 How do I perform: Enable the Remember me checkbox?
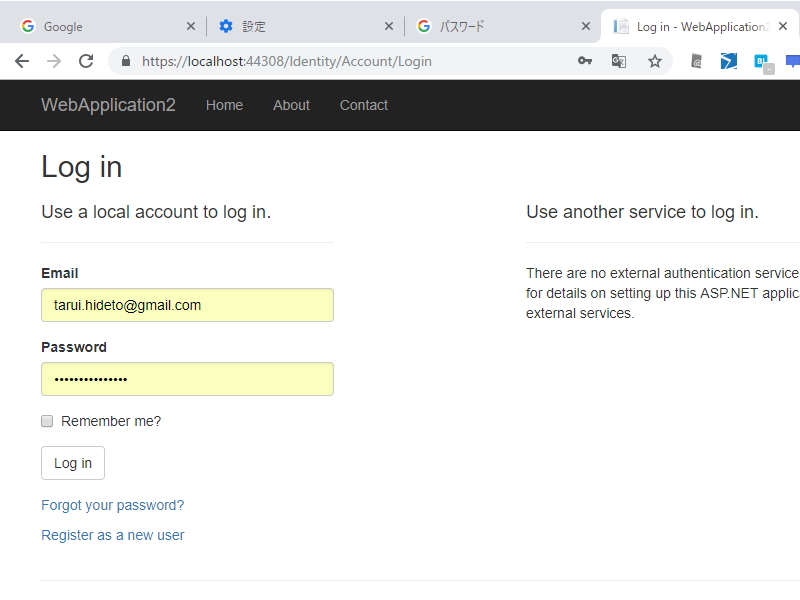point(46,421)
